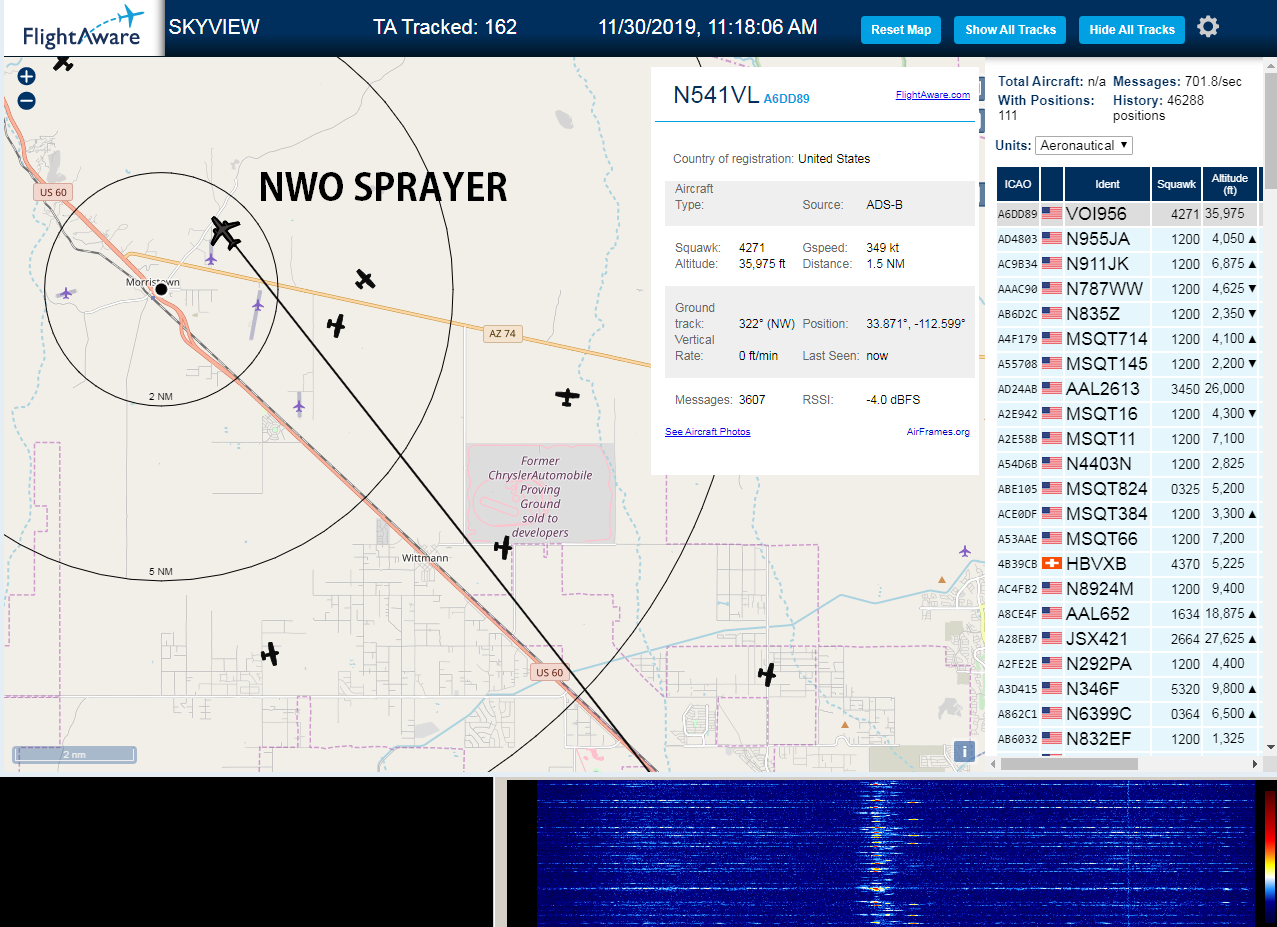This screenshot has width=1277, height=927.
Task: Select the purple aircraft at far east map edge
Action: pos(965,550)
